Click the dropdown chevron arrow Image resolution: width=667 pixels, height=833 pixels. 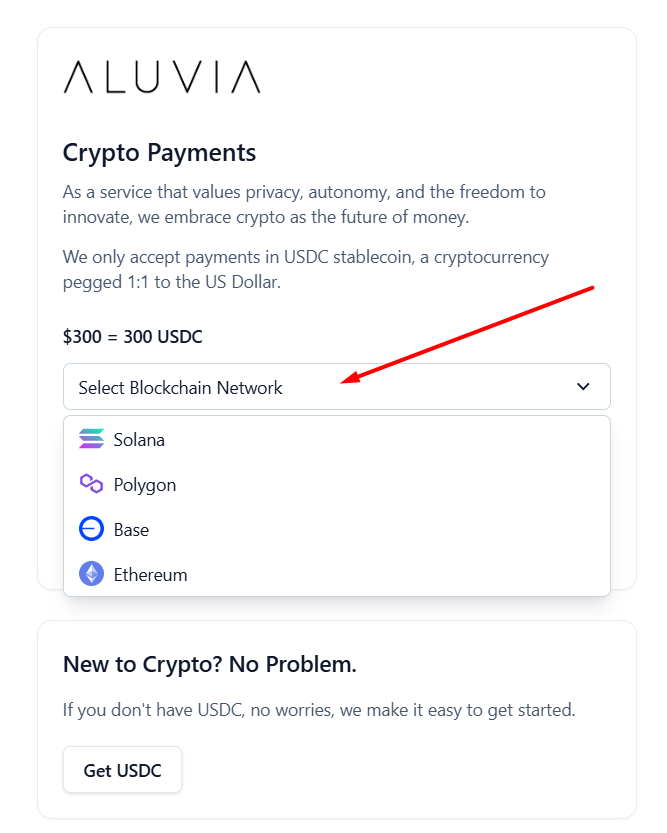(583, 386)
